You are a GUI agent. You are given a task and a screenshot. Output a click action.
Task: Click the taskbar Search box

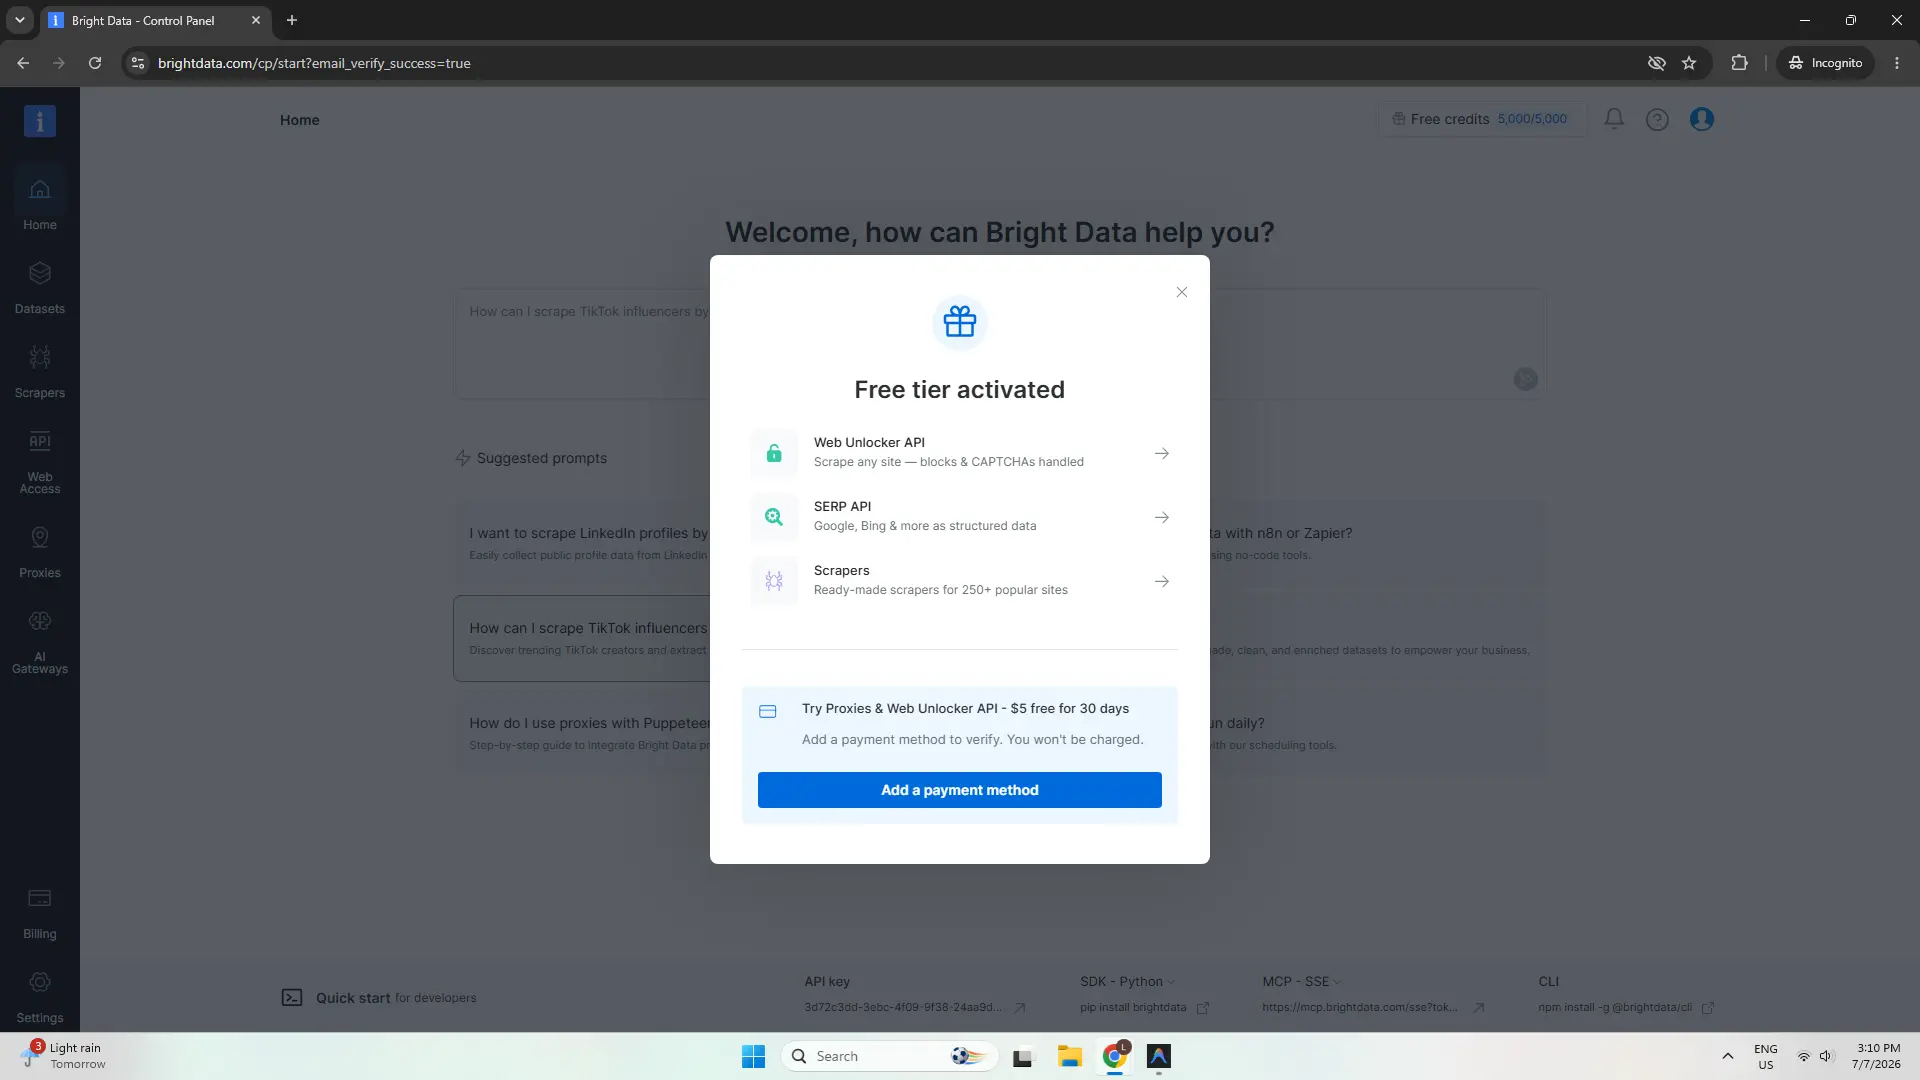pyautogui.click(x=890, y=1056)
